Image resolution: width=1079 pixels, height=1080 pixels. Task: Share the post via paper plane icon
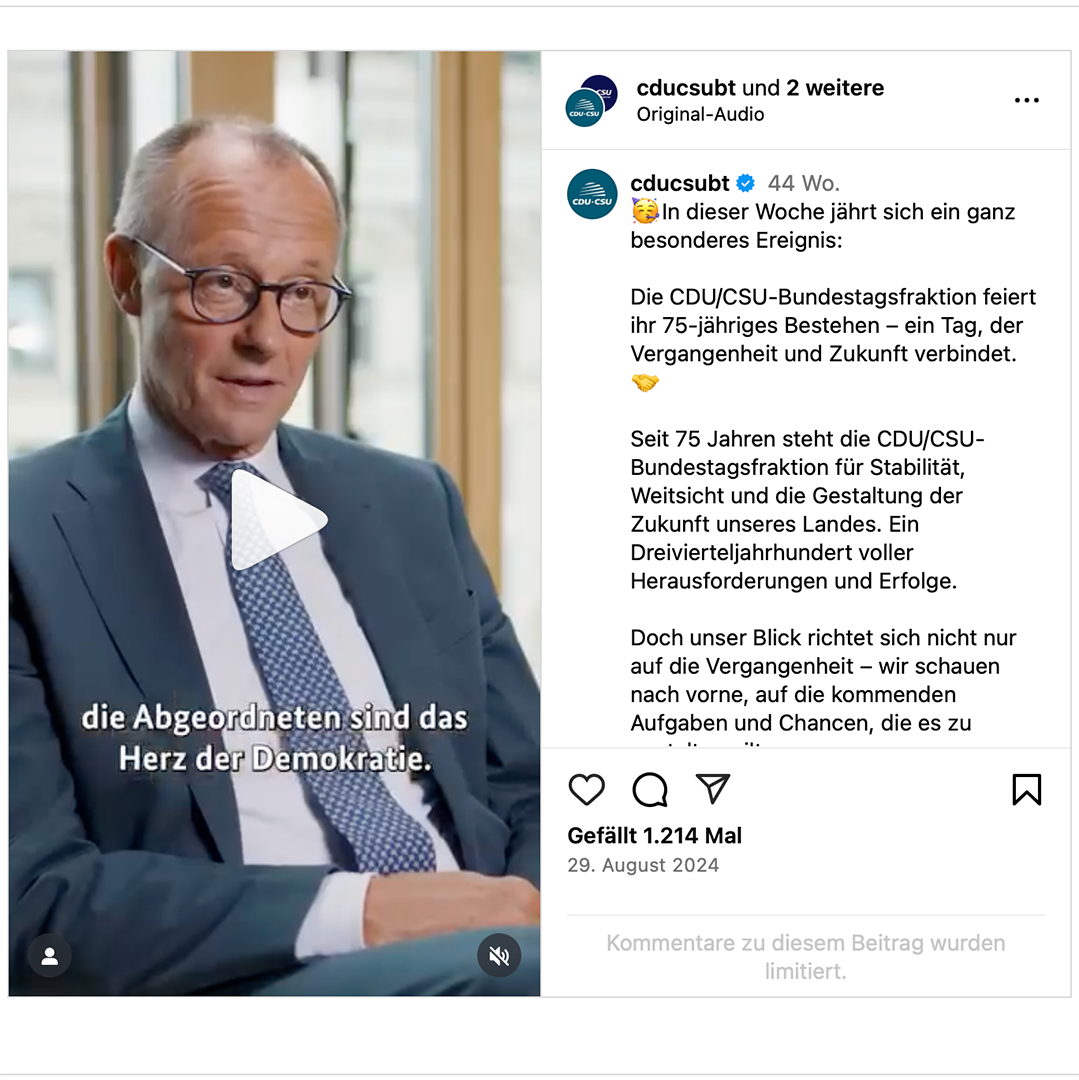pos(712,789)
